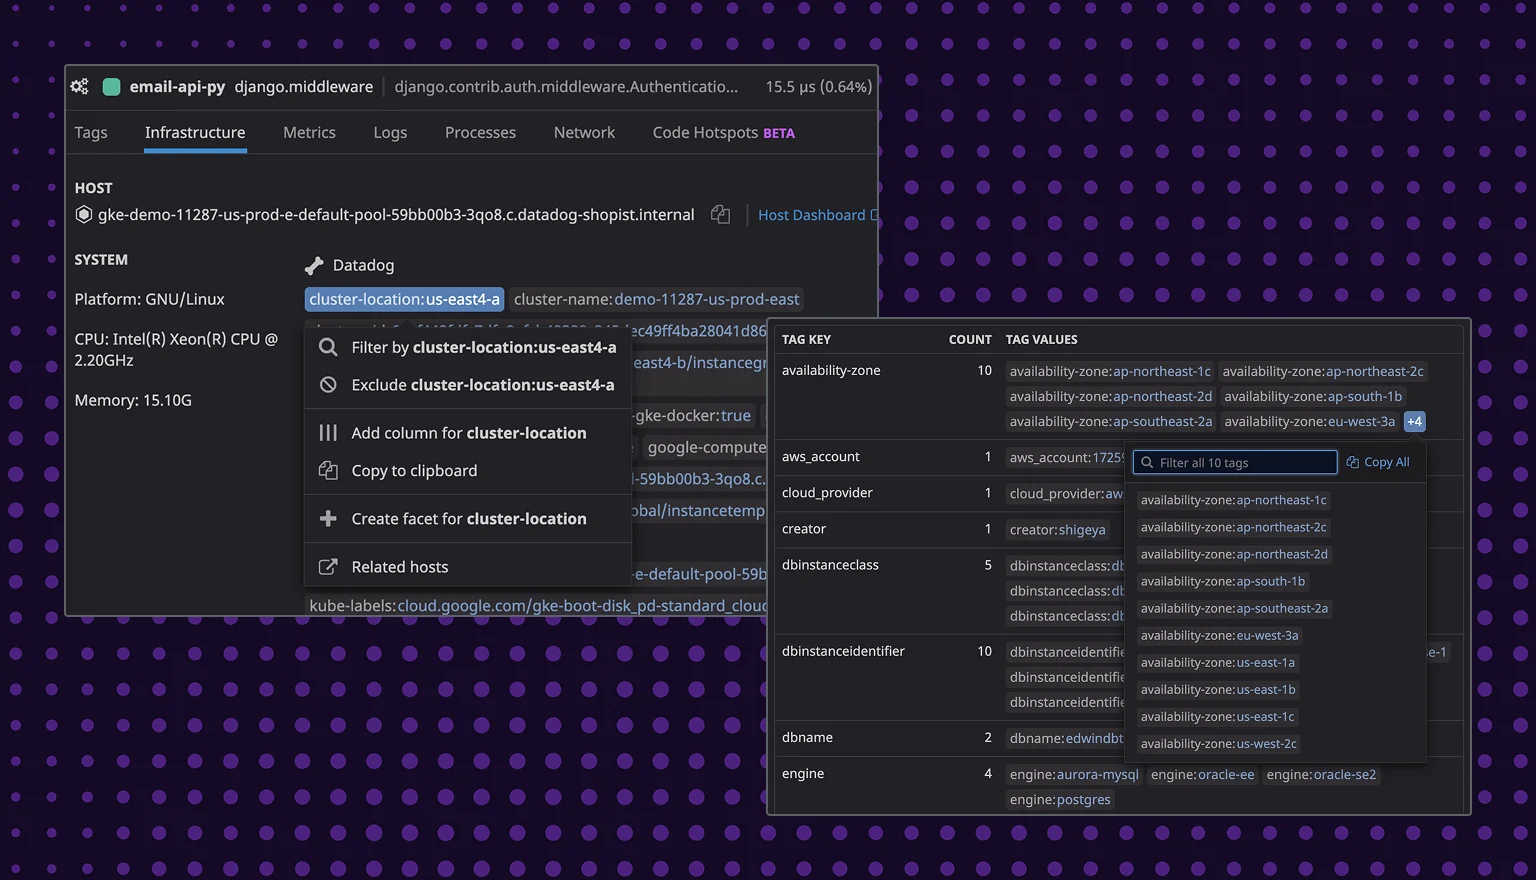Screen dimensions: 1536x880
Task: Select Create facet for cluster-location
Action: 468,519
